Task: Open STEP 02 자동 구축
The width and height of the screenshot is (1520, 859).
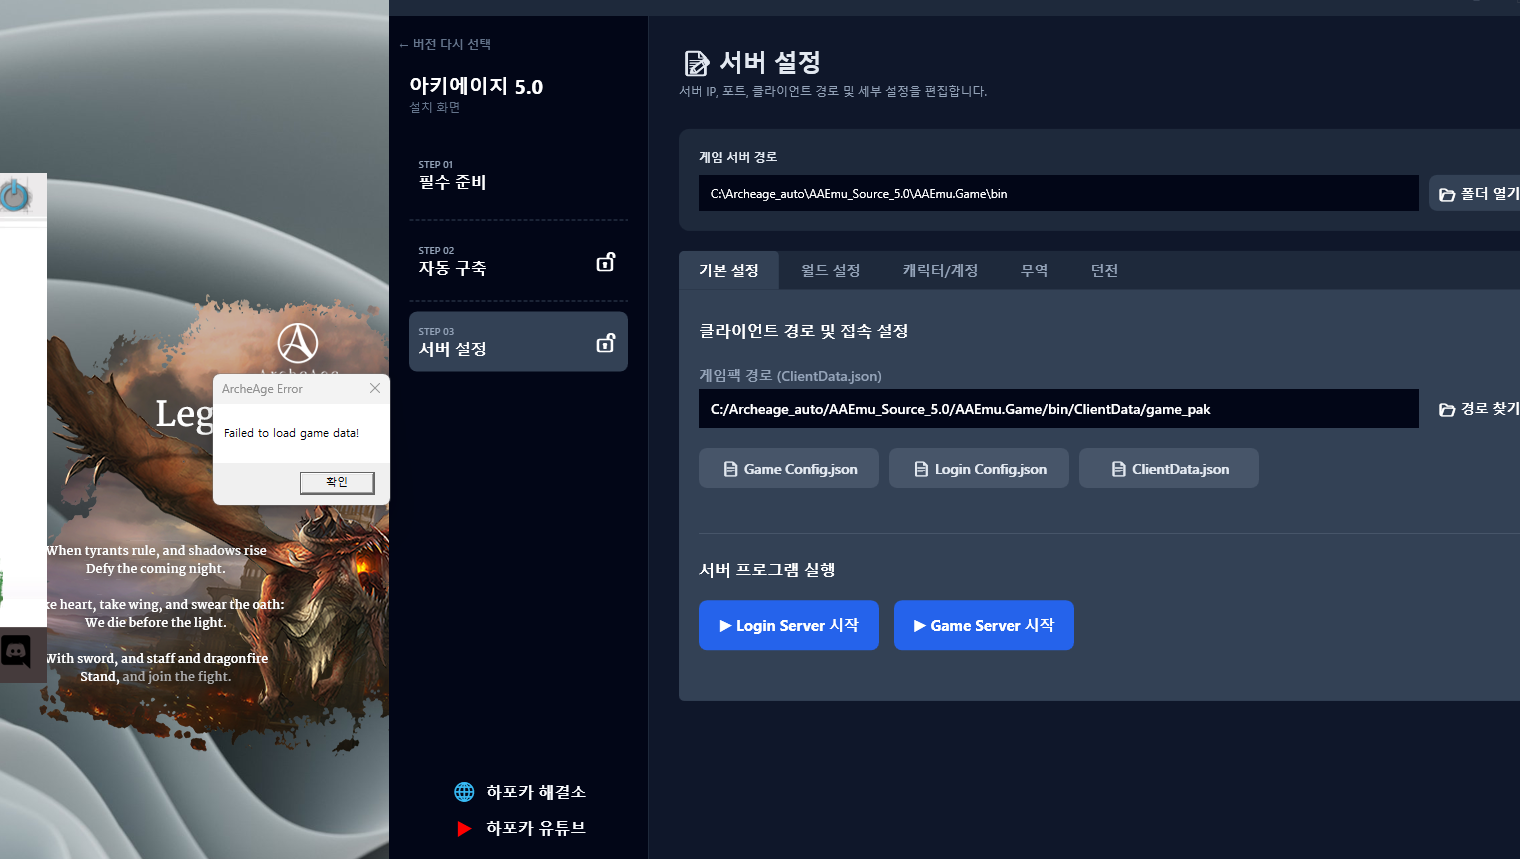Action: pyautogui.click(x=518, y=261)
